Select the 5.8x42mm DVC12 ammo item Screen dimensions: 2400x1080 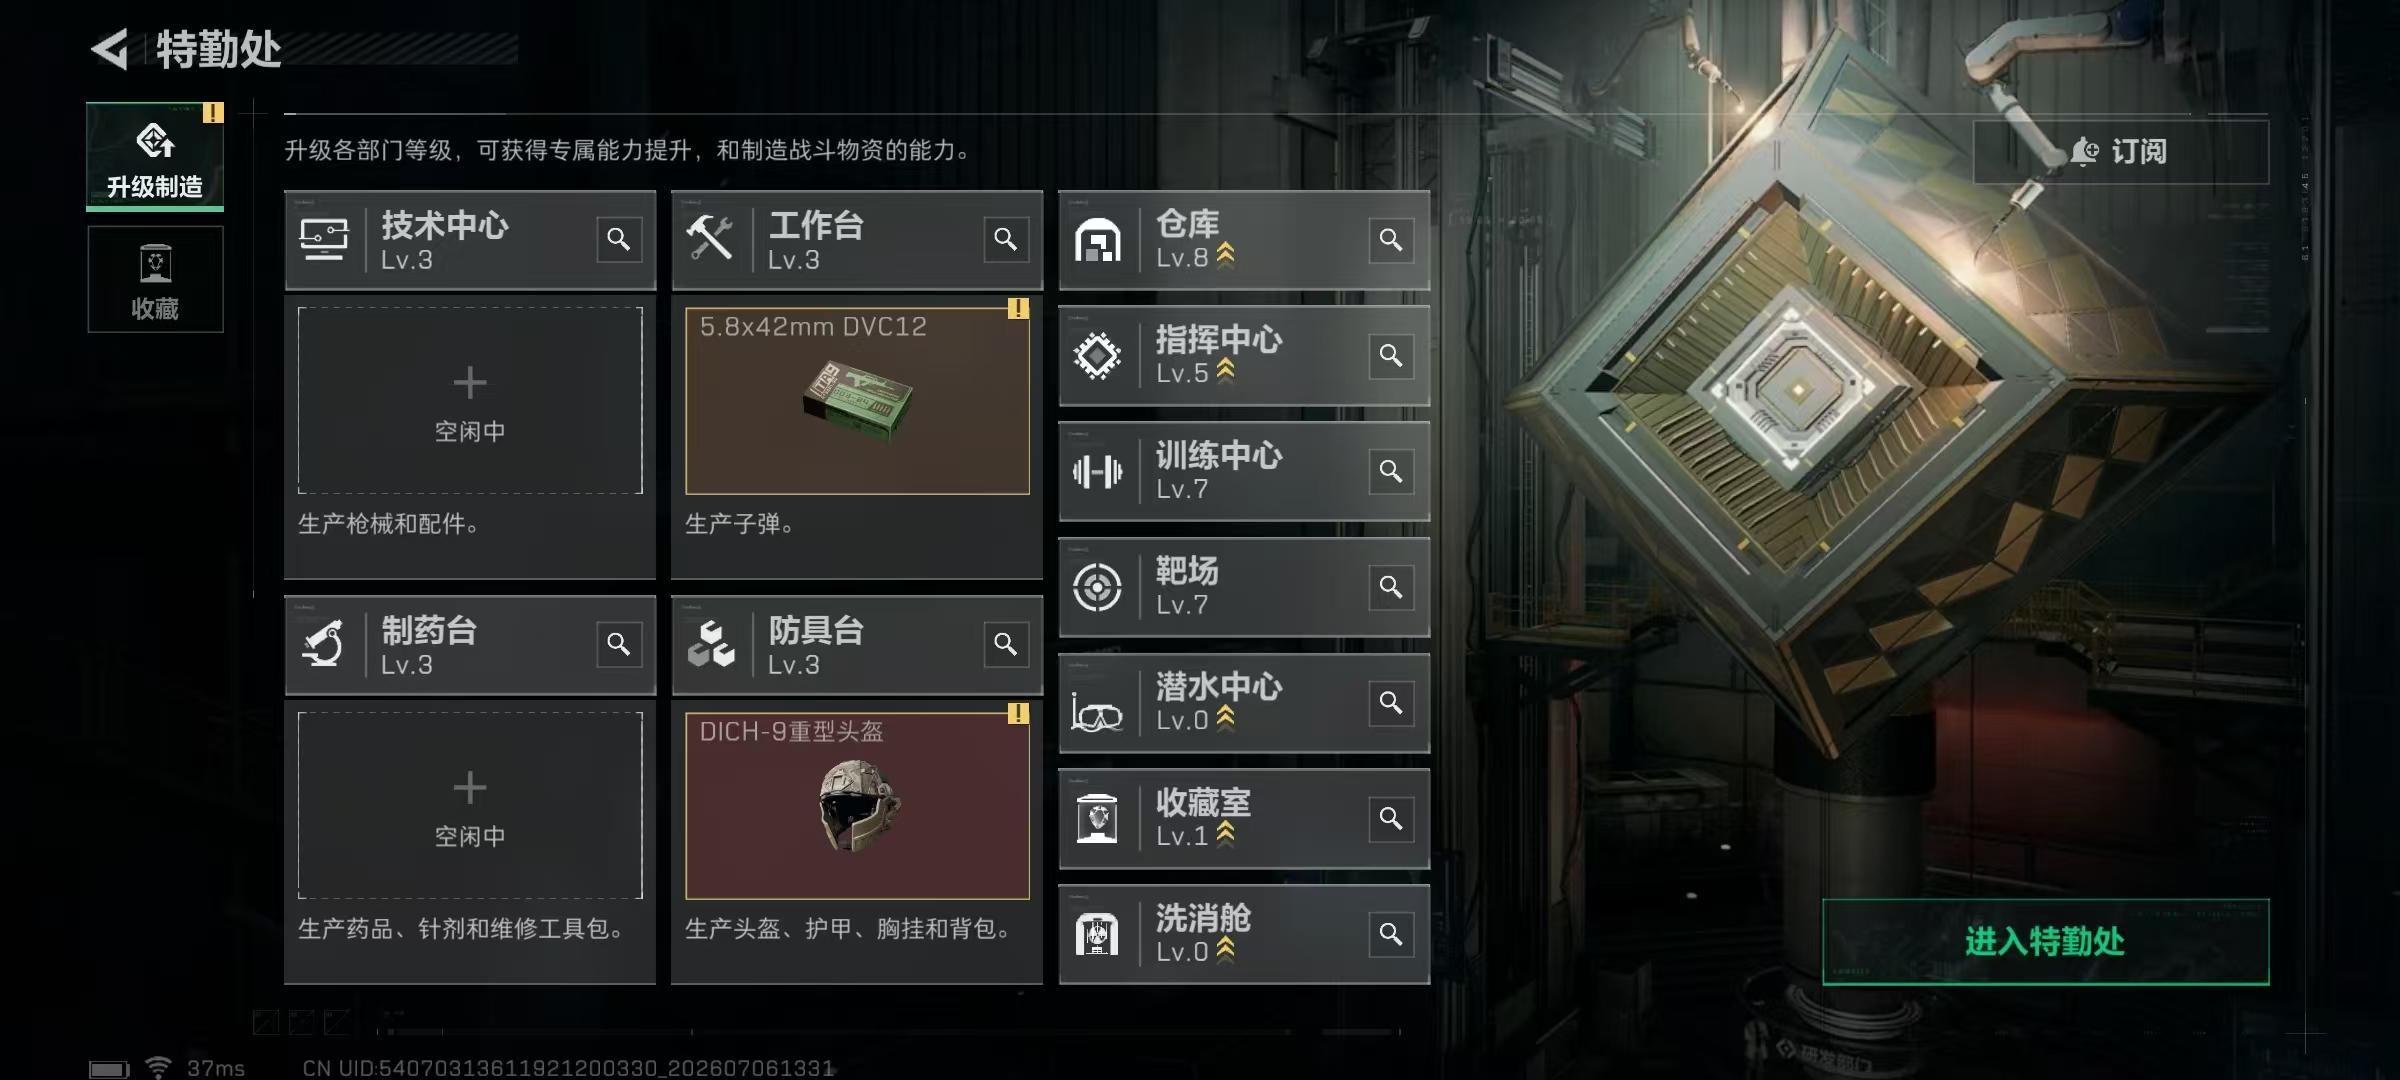(x=857, y=400)
